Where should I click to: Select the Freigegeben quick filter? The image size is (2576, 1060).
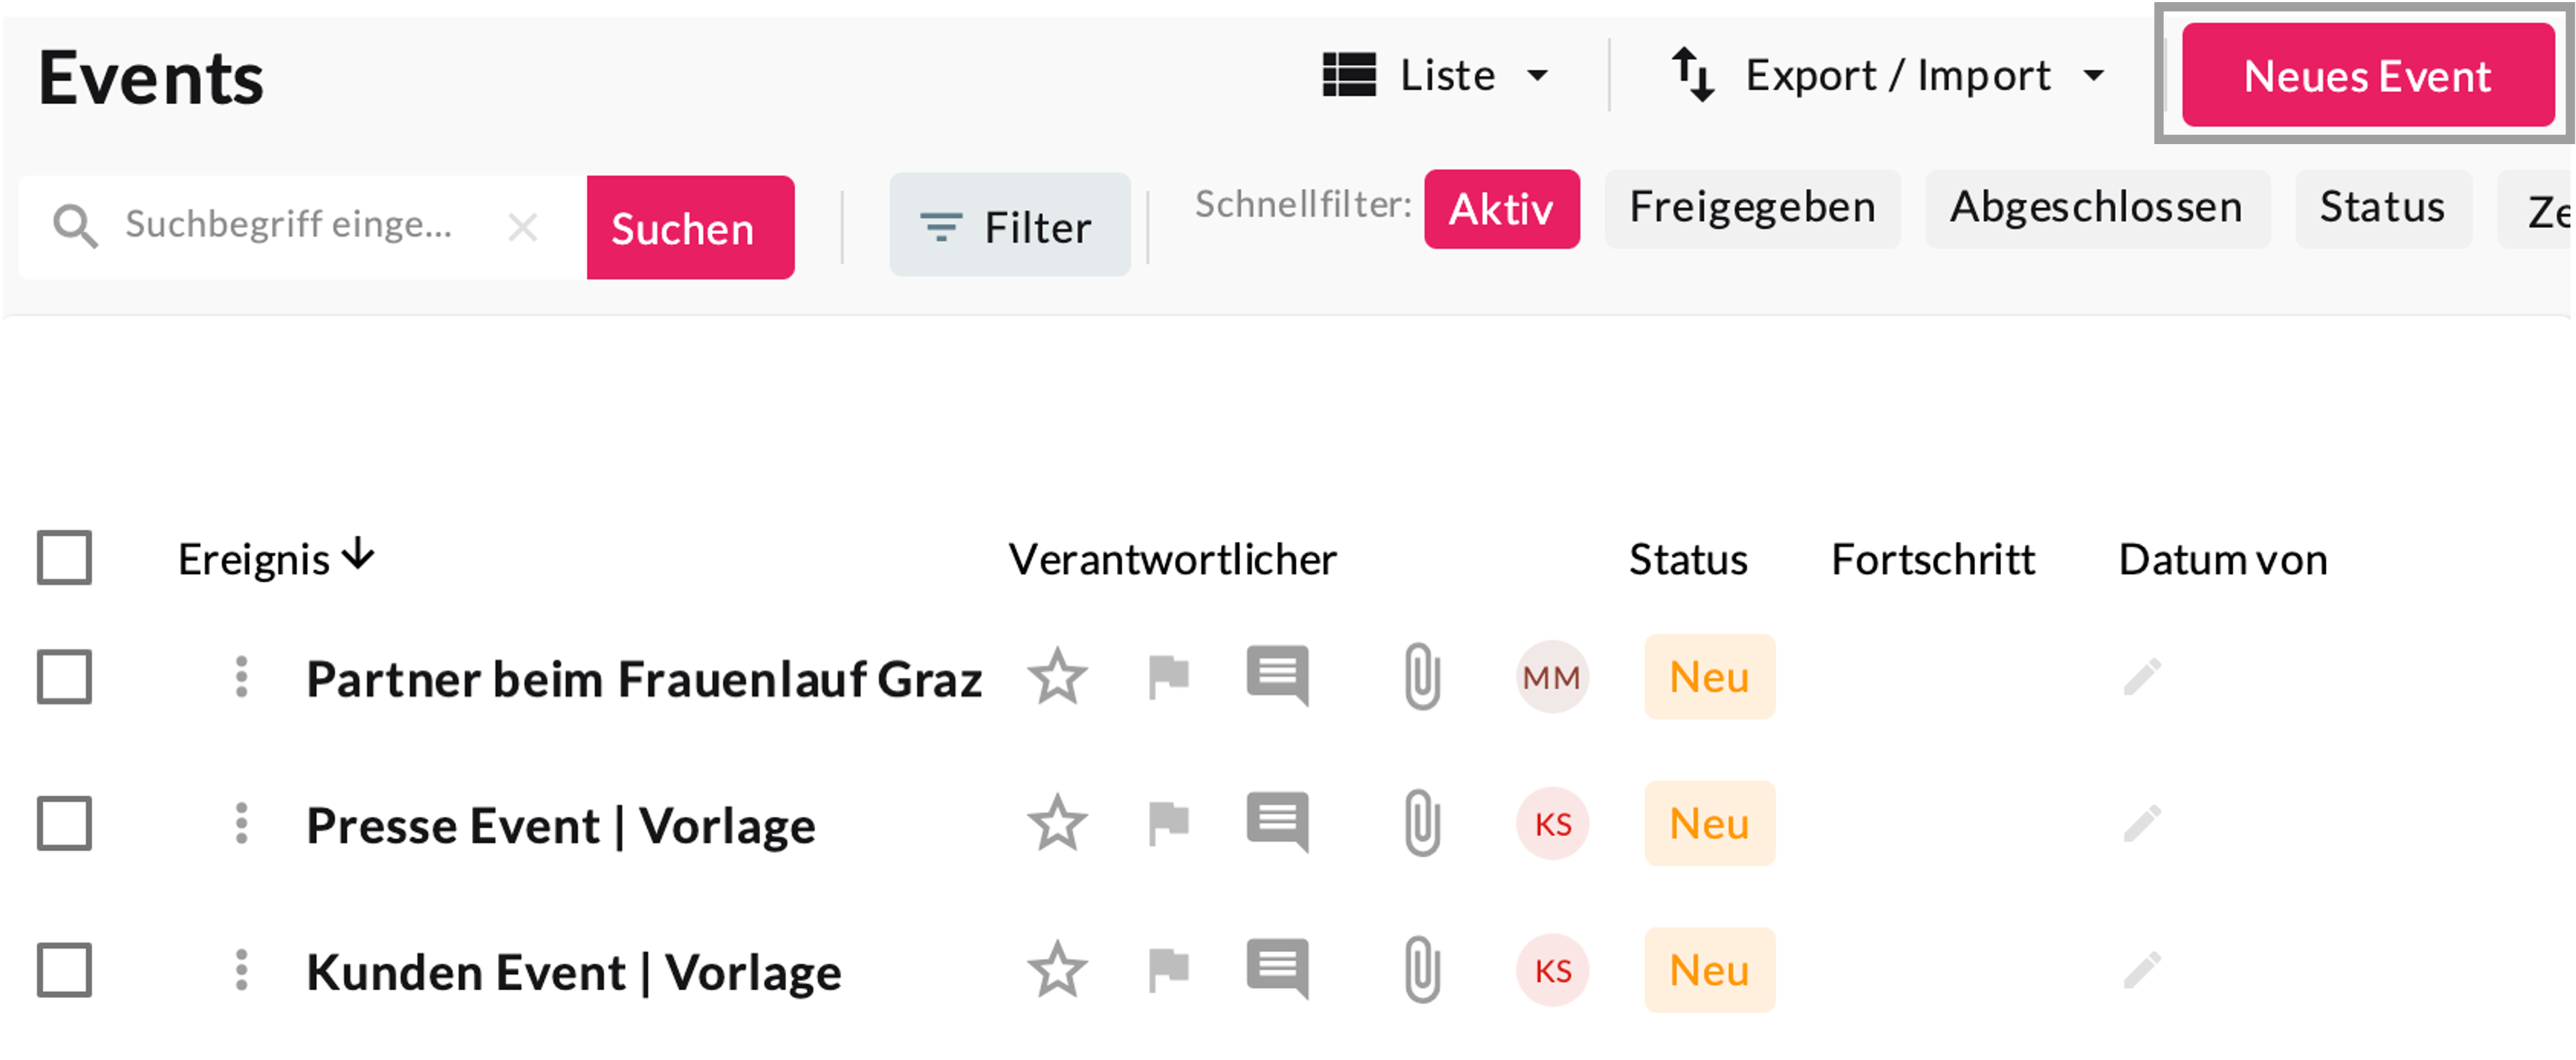[x=1751, y=208]
